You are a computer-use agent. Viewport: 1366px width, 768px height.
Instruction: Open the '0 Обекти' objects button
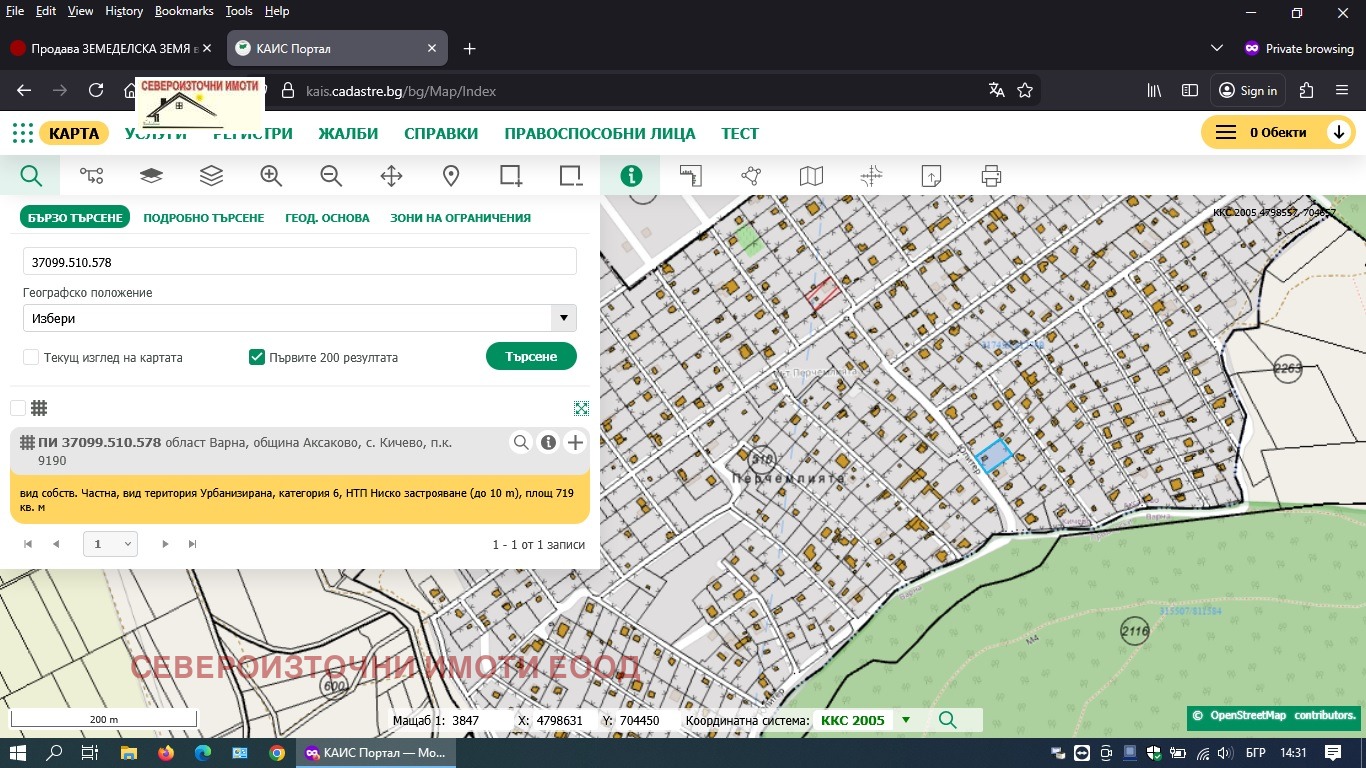click(x=1277, y=133)
